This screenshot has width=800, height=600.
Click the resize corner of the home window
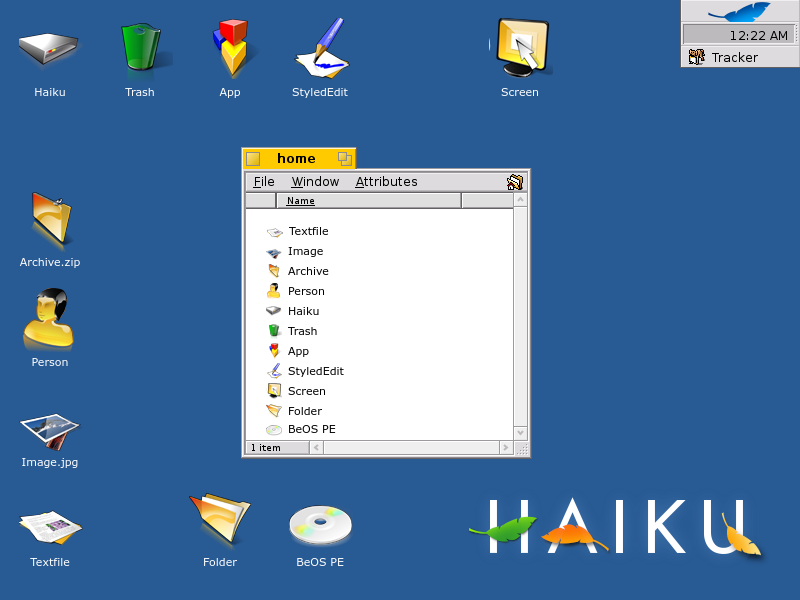[x=521, y=448]
